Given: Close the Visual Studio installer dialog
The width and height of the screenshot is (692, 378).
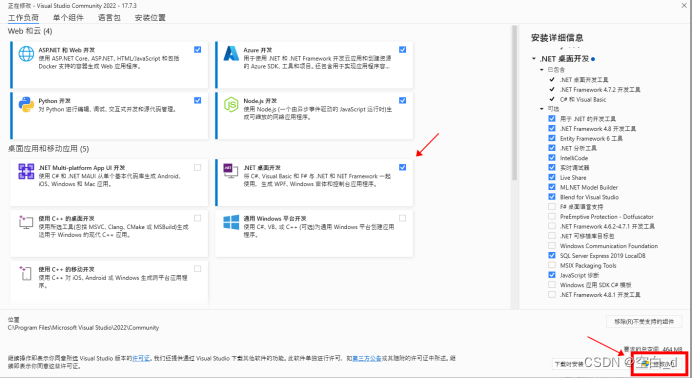Looking at the screenshot, I should (x=684, y=6).
